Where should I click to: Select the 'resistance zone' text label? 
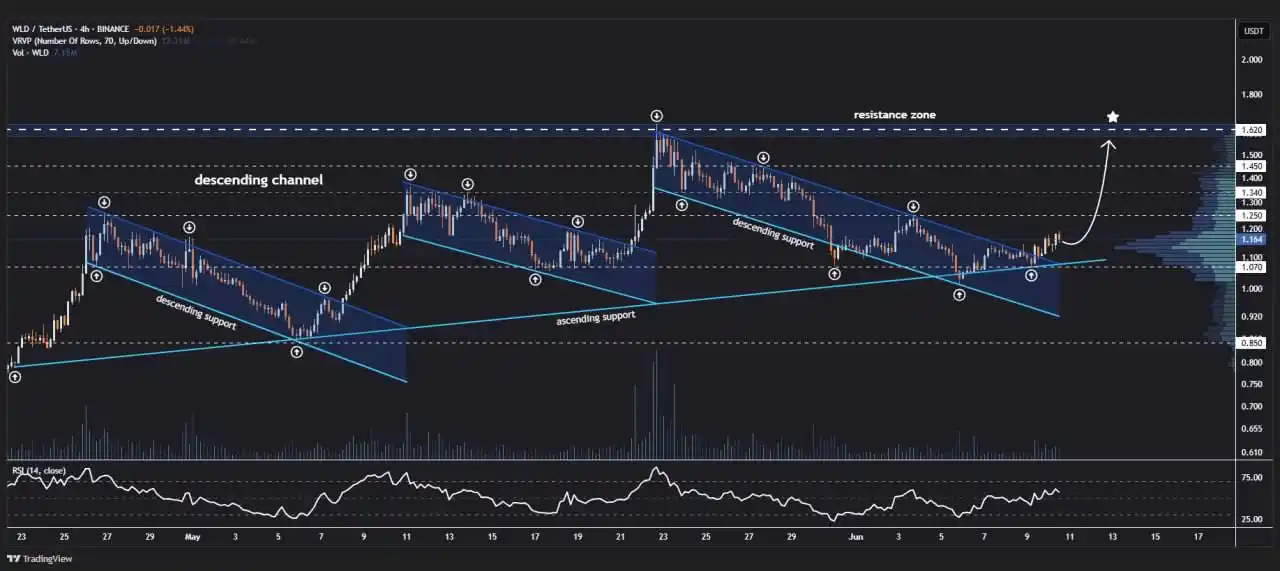pyautogui.click(x=894, y=115)
